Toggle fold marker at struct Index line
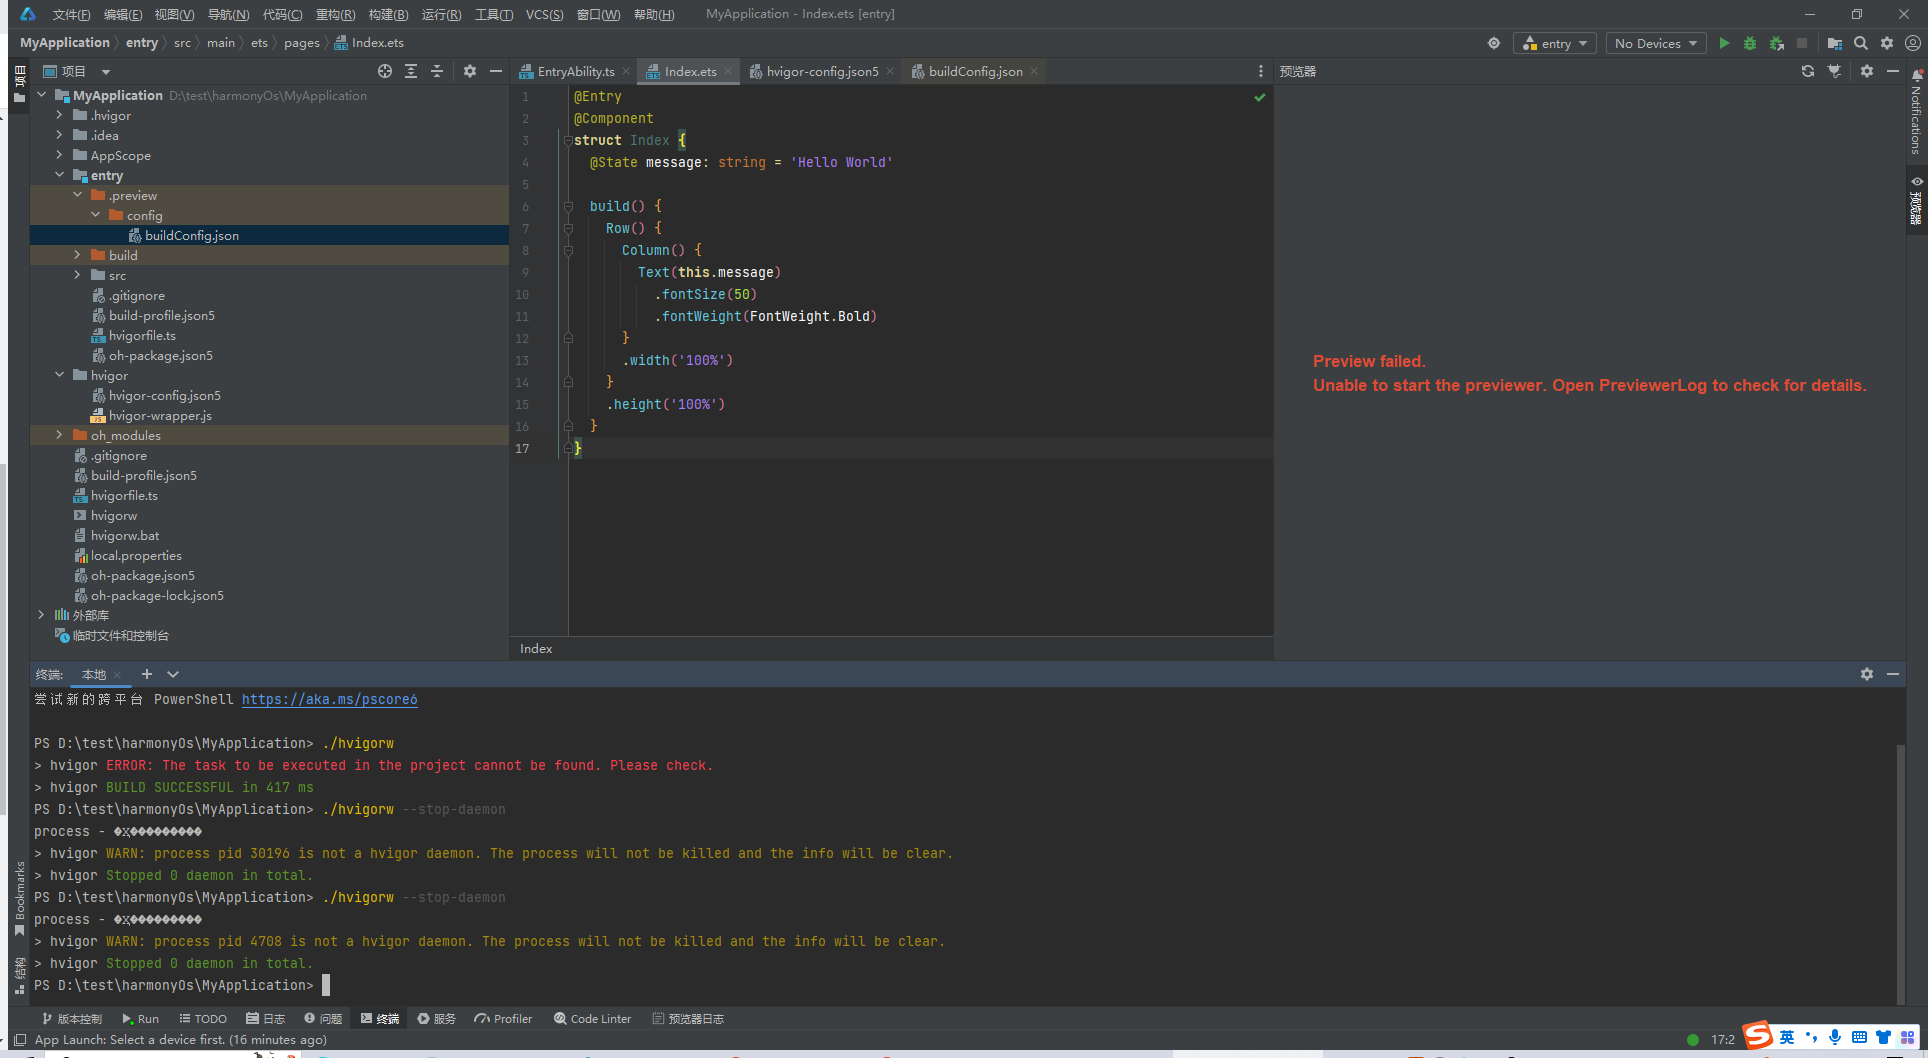The image size is (1928, 1058). pos(568,140)
